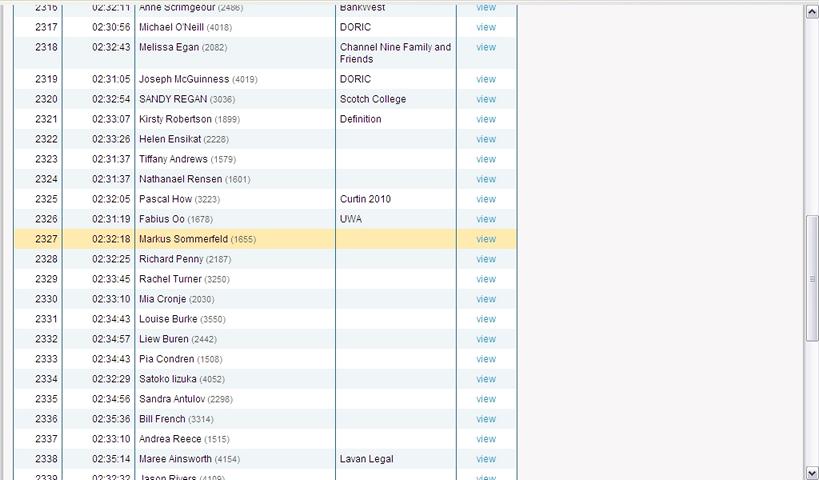This screenshot has width=819, height=480.
Task: Click view link for Kirsty Robertson
Action: (x=486, y=119)
